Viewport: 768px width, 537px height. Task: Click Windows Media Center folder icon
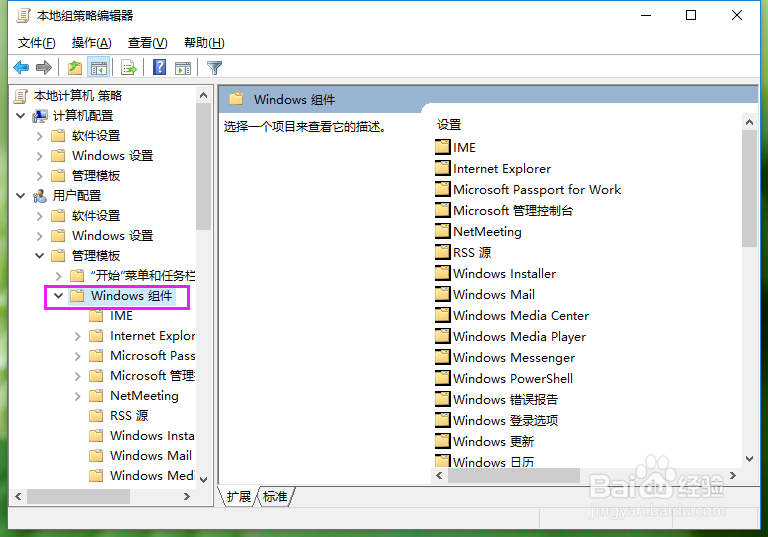pos(442,315)
